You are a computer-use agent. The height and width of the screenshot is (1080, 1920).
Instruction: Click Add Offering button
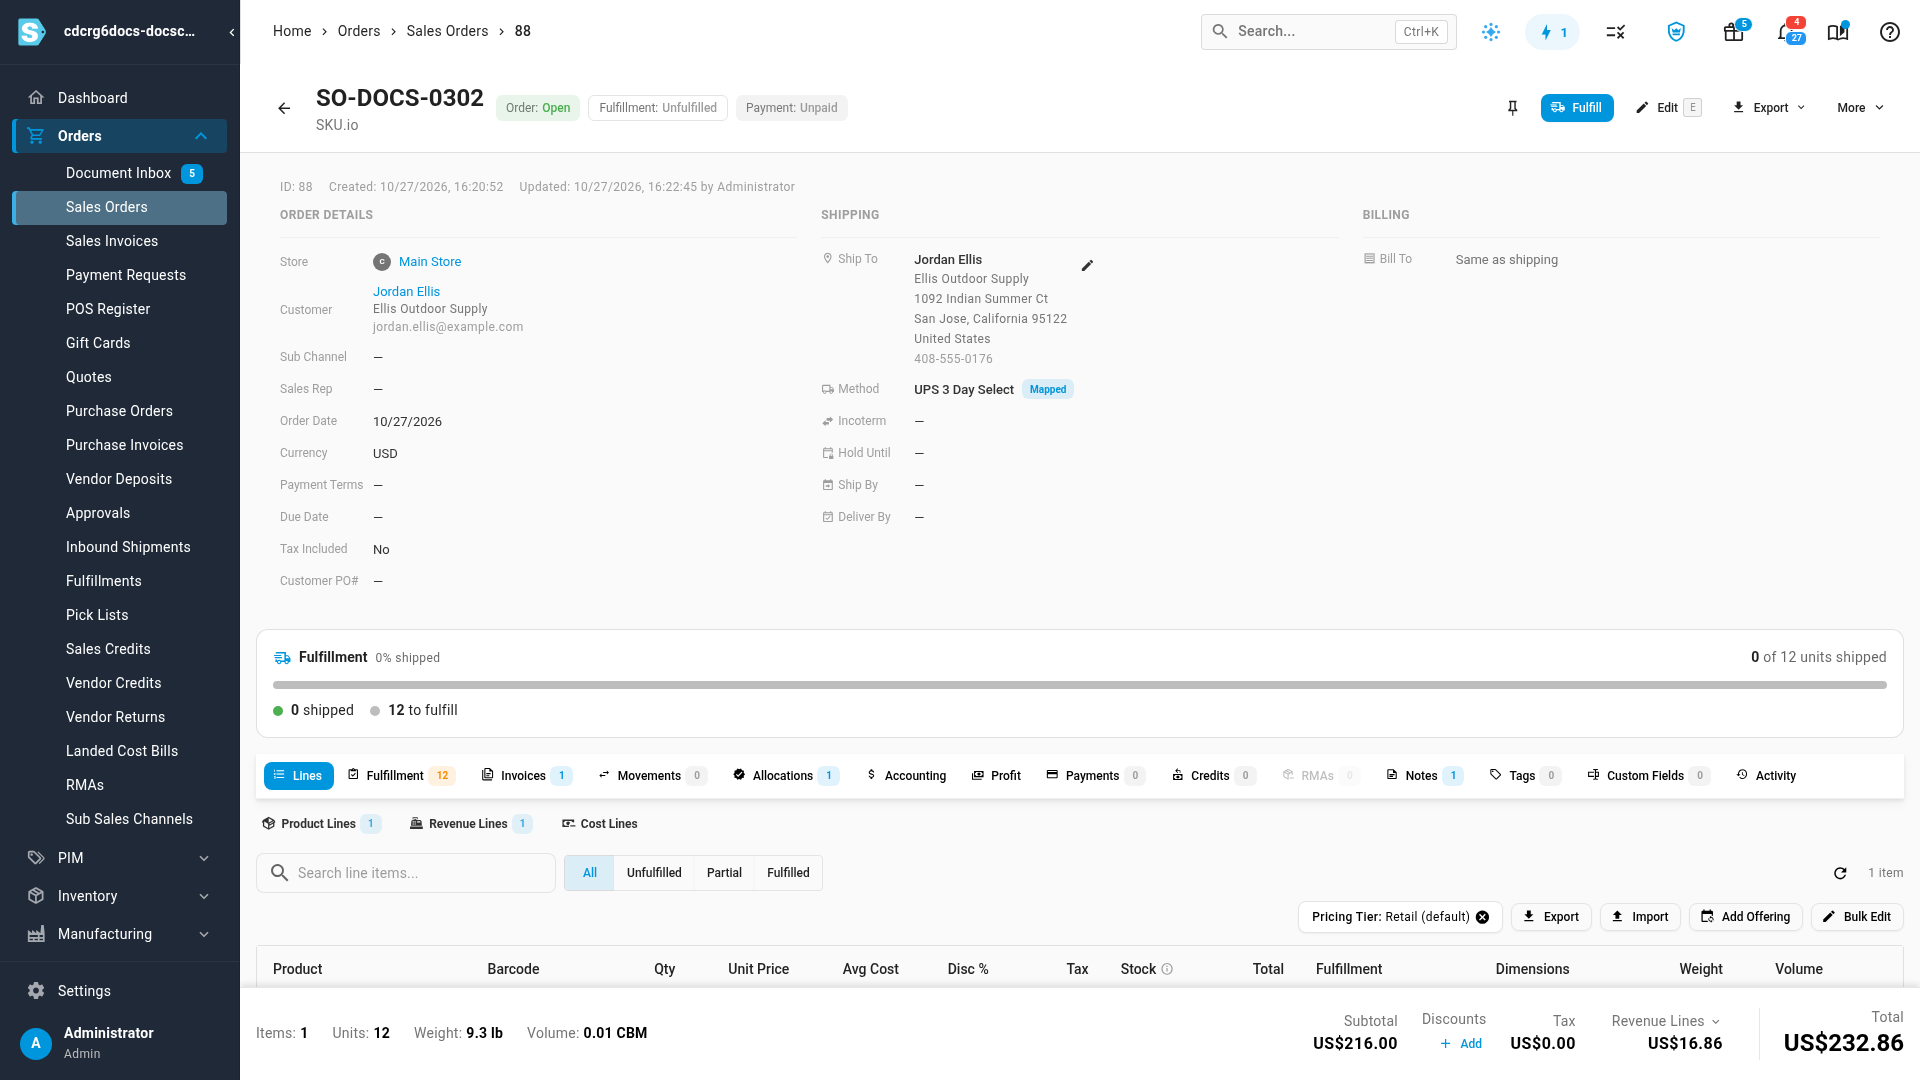pyautogui.click(x=1745, y=917)
